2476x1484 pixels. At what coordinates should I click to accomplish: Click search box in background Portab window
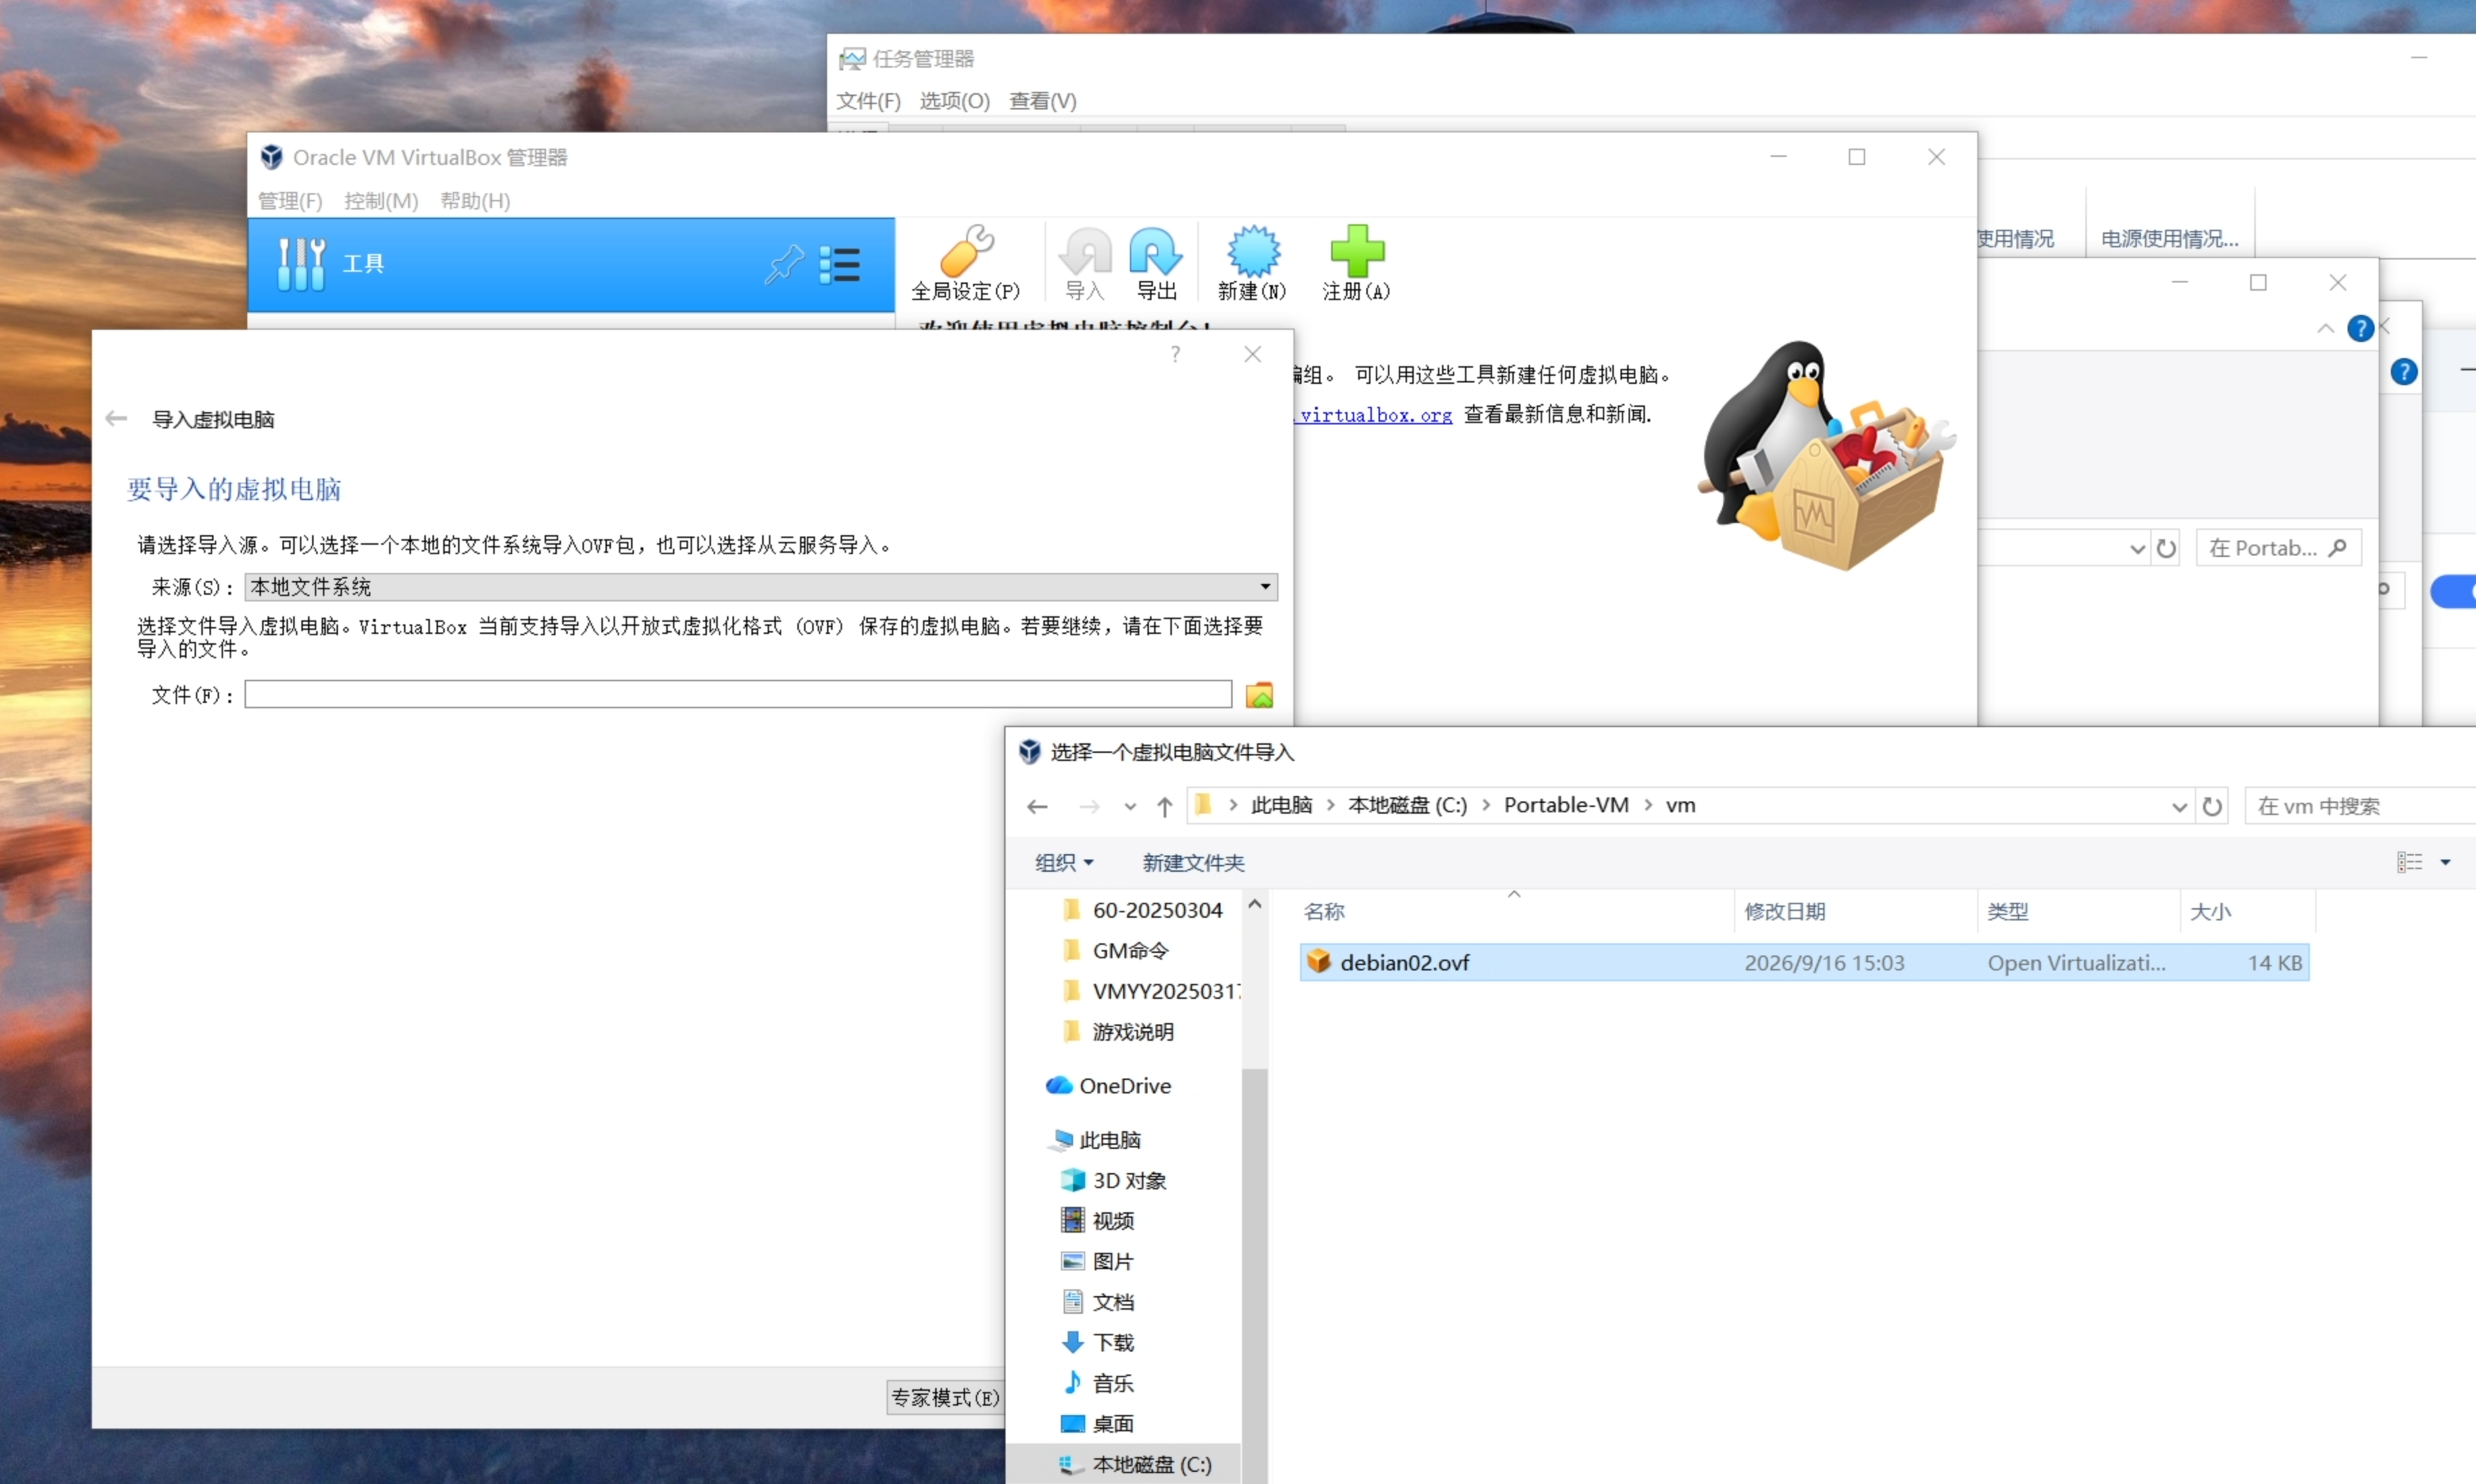pyautogui.click(x=2278, y=548)
